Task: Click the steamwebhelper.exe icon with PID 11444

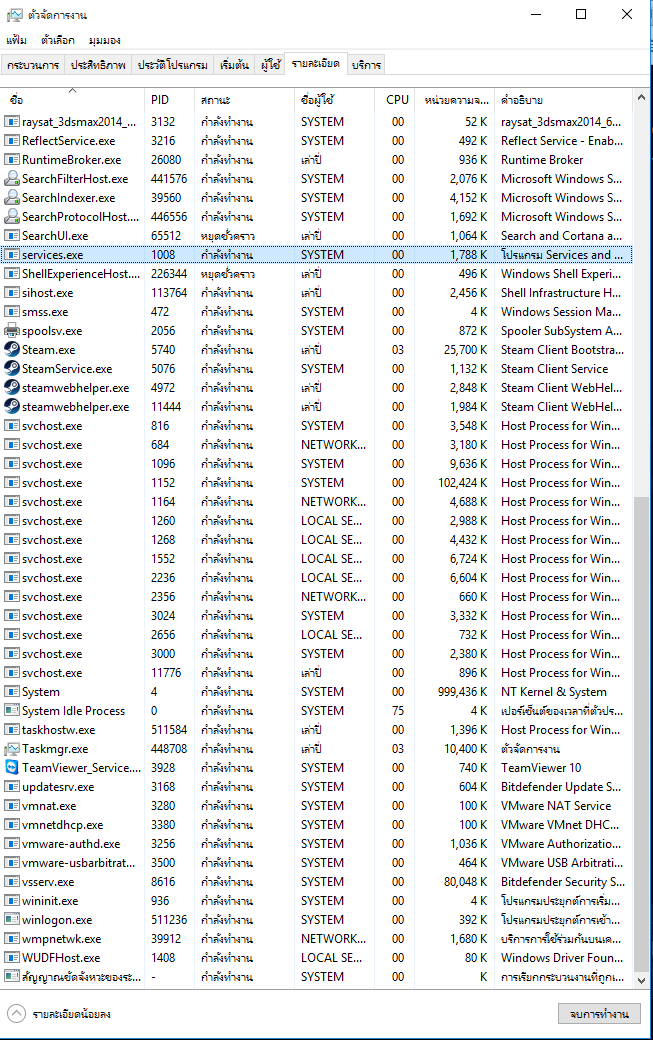Action: 12,407
